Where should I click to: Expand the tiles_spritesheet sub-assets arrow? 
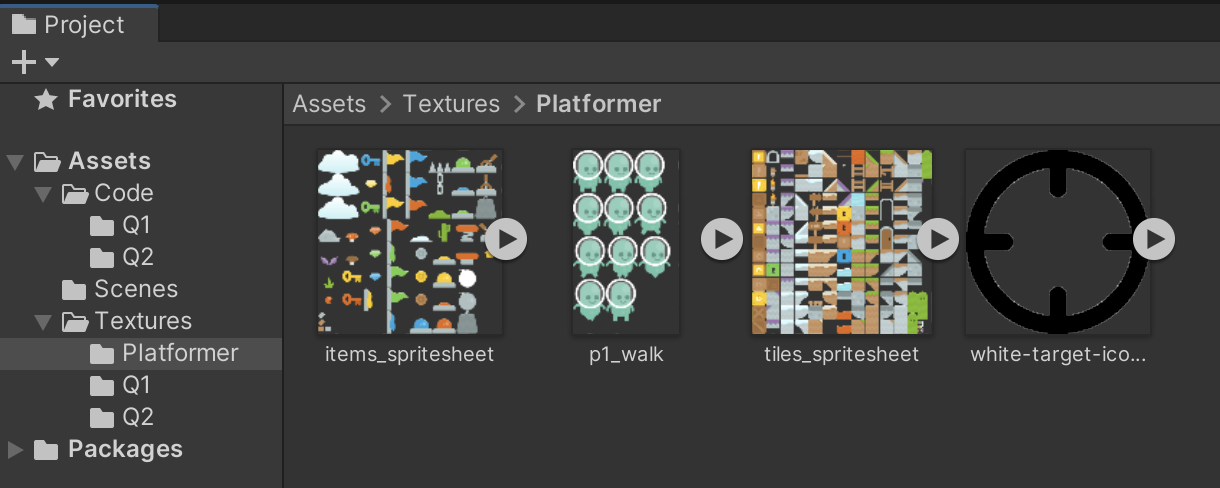coord(938,240)
